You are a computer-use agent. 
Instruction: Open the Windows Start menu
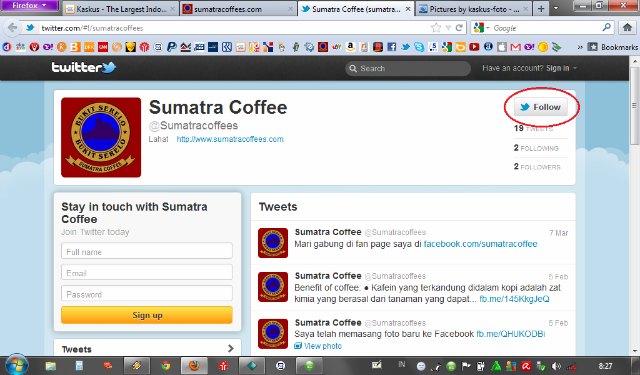(17, 365)
